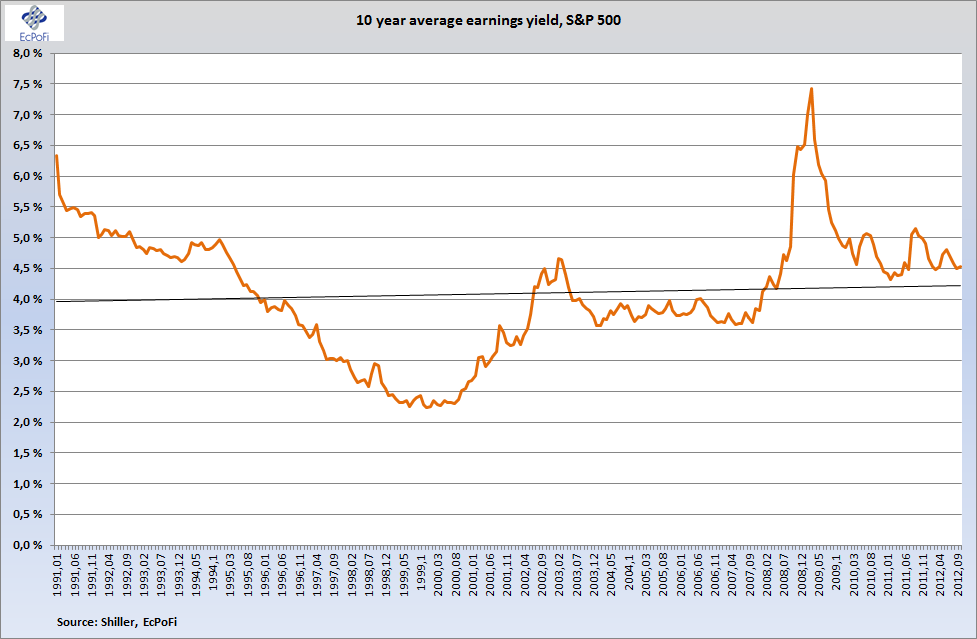This screenshot has width=977, height=639.
Task: Select the '5,0 %' y-axis label
Action: pos(27,238)
